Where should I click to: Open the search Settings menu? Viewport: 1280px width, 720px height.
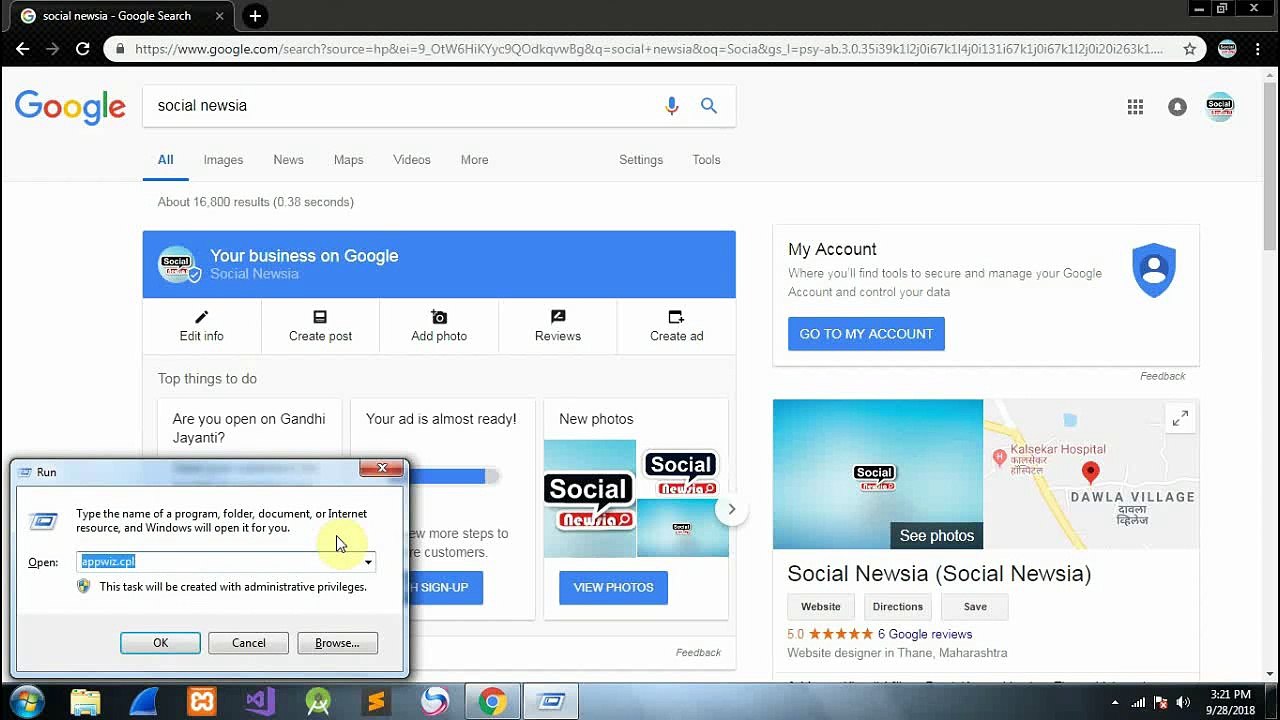click(641, 160)
